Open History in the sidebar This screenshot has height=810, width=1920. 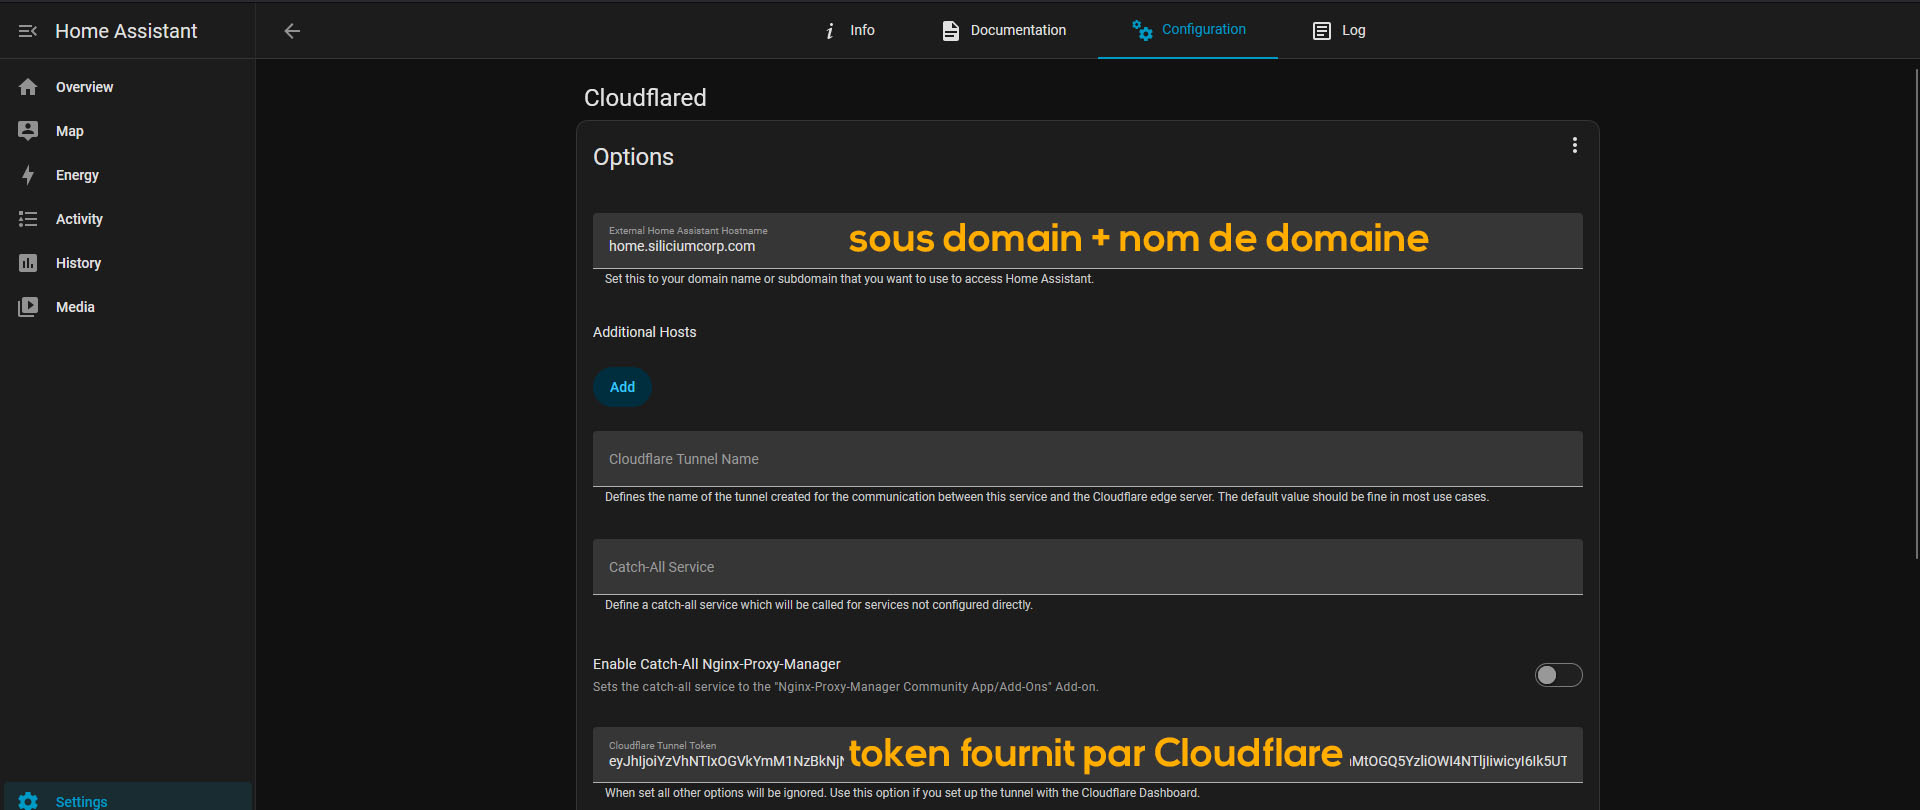coord(128,263)
